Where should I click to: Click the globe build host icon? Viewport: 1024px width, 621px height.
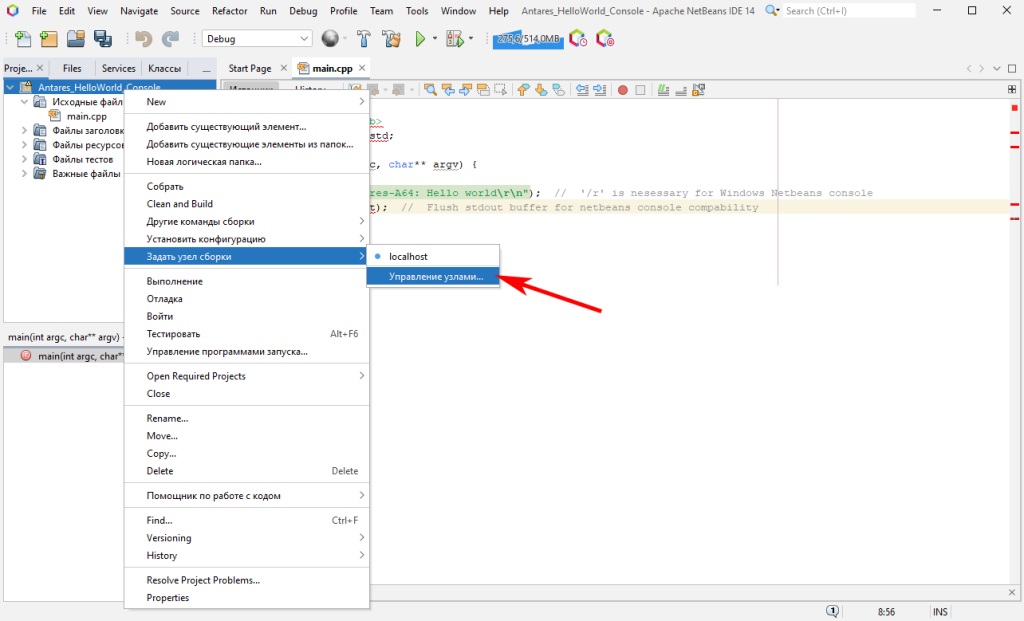[330, 39]
